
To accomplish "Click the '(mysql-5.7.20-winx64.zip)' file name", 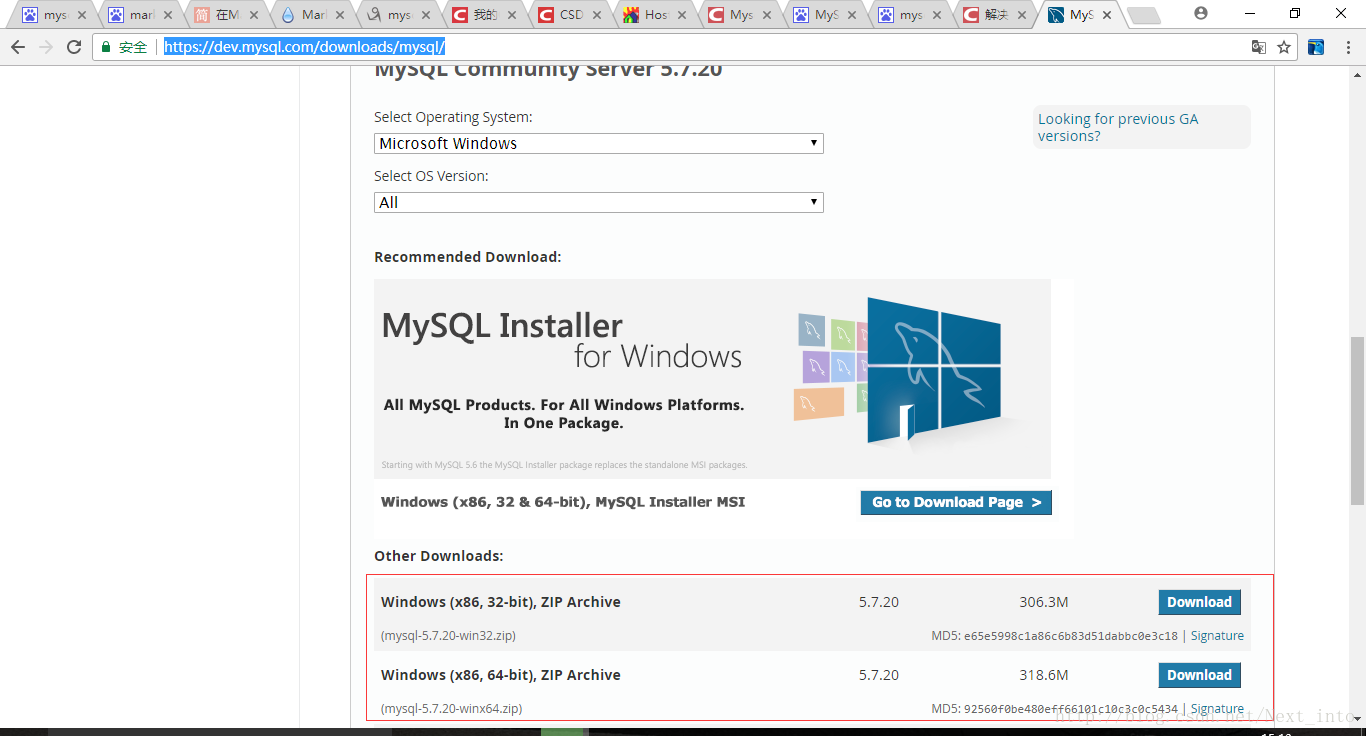I will point(451,709).
